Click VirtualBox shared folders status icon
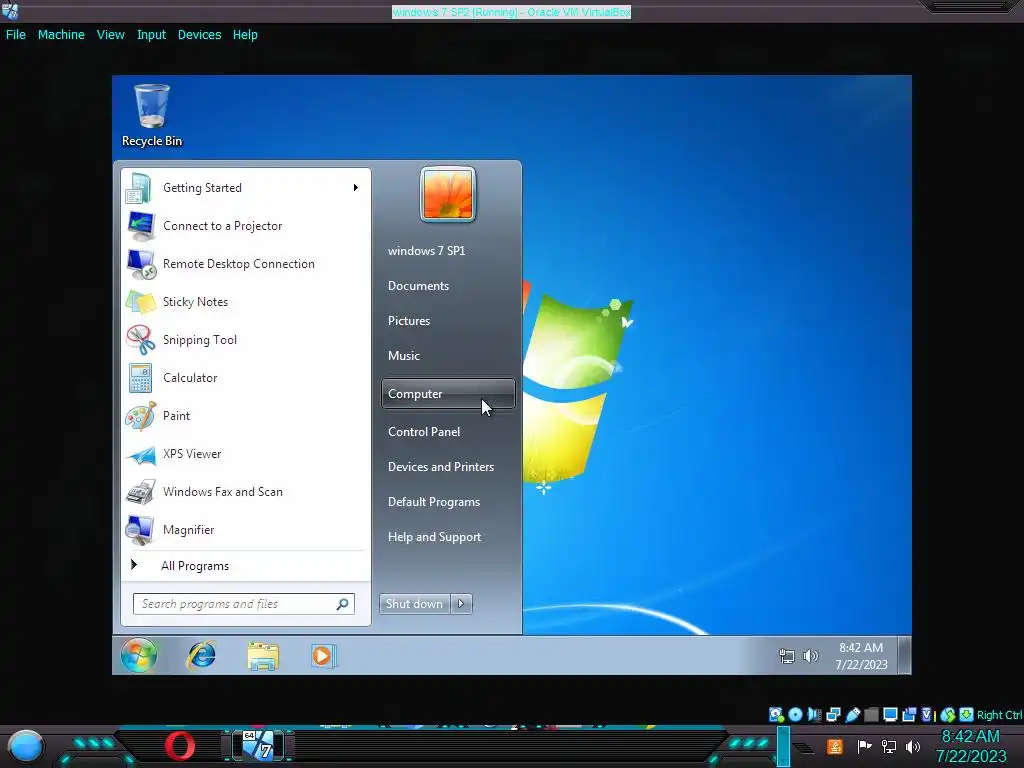1024x768 pixels. click(871, 715)
